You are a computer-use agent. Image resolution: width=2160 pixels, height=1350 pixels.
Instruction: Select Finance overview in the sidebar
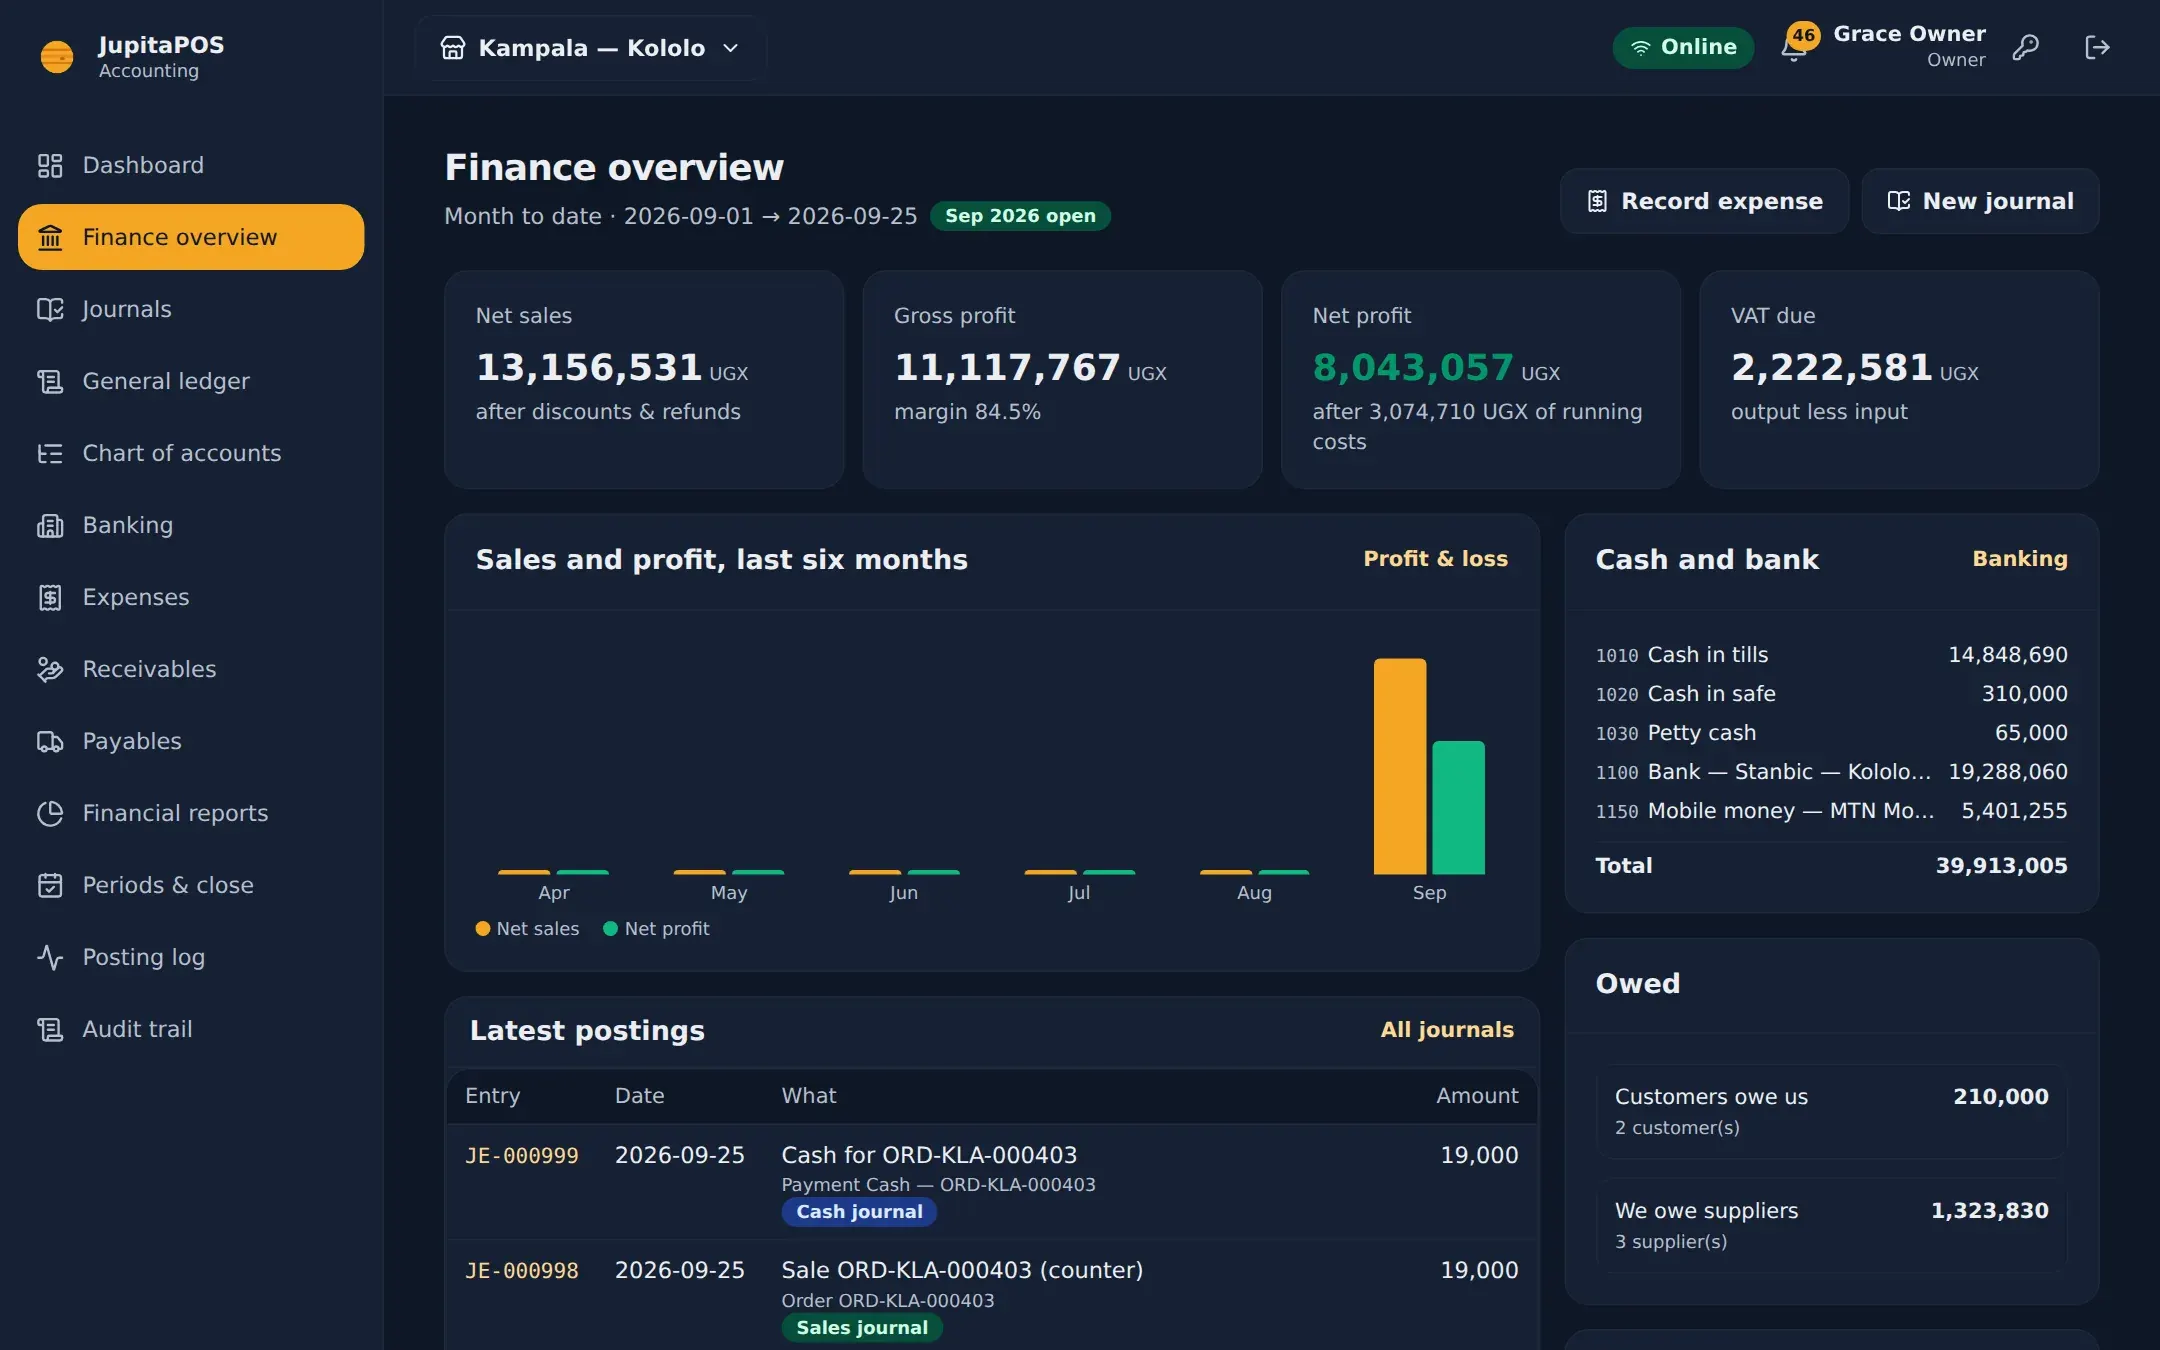[191, 237]
